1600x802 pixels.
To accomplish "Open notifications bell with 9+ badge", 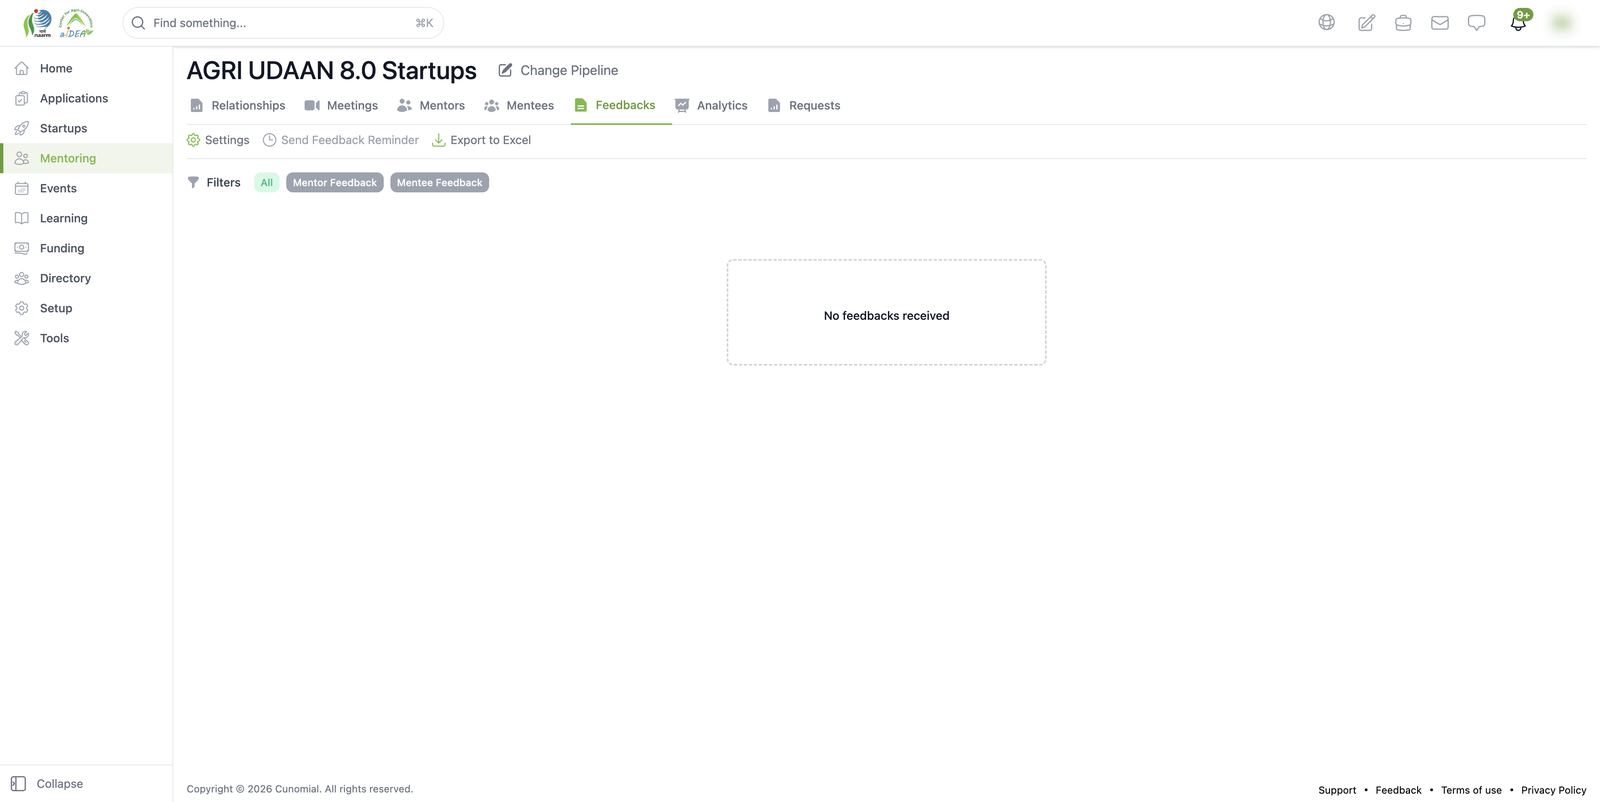I will coord(1519,21).
